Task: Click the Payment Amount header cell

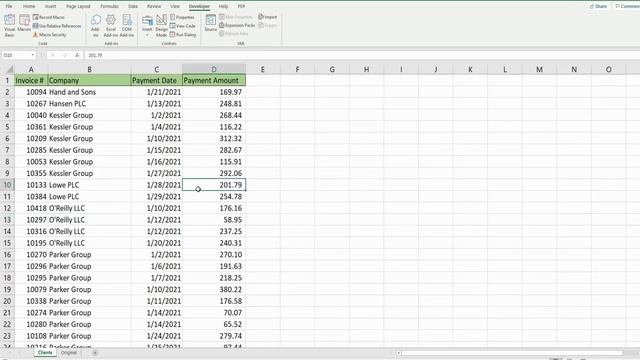Action: (214, 80)
